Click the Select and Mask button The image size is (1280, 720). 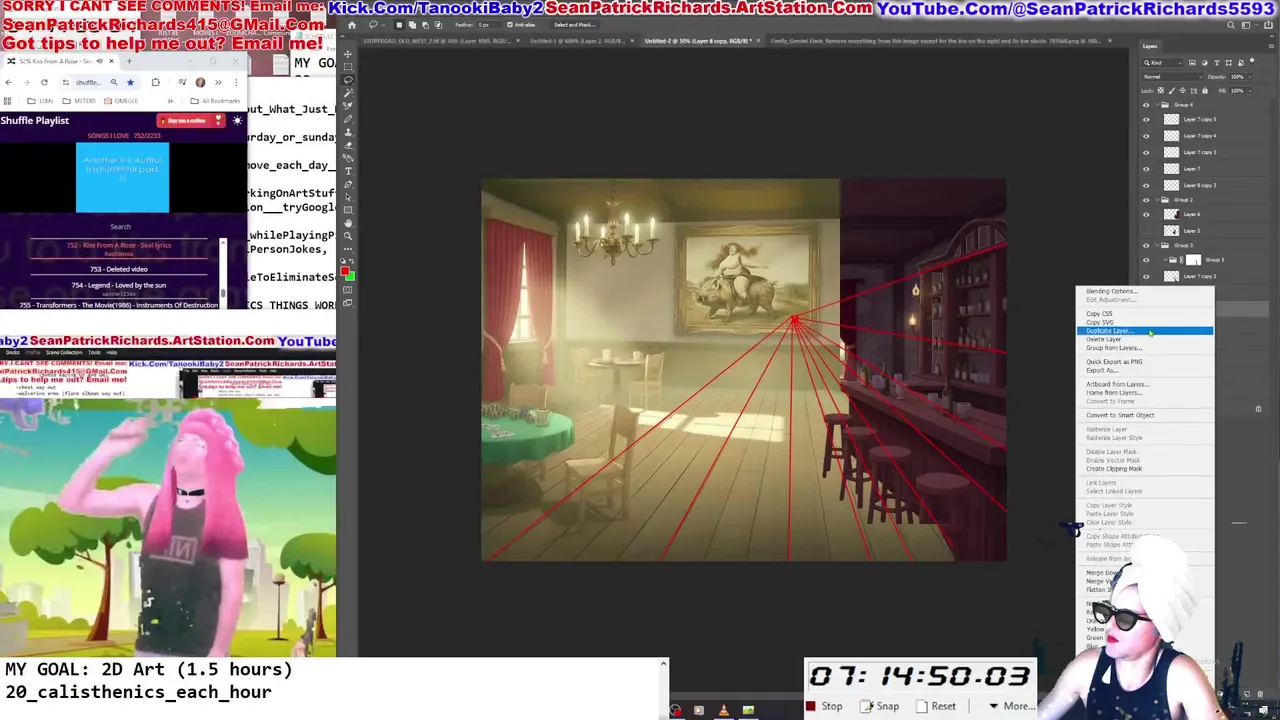574,25
